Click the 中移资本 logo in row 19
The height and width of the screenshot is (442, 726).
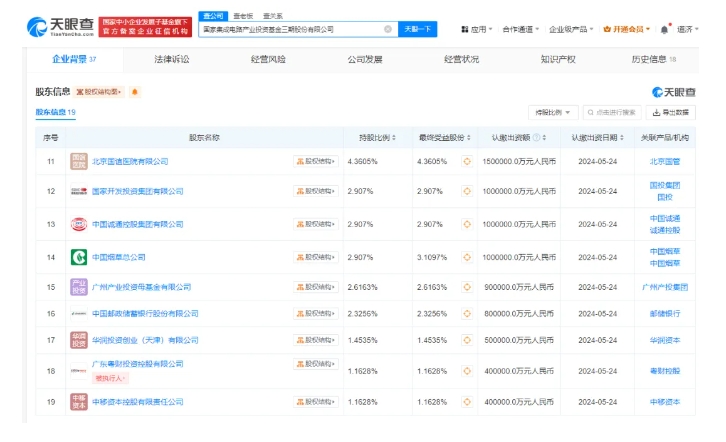[x=79, y=402]
